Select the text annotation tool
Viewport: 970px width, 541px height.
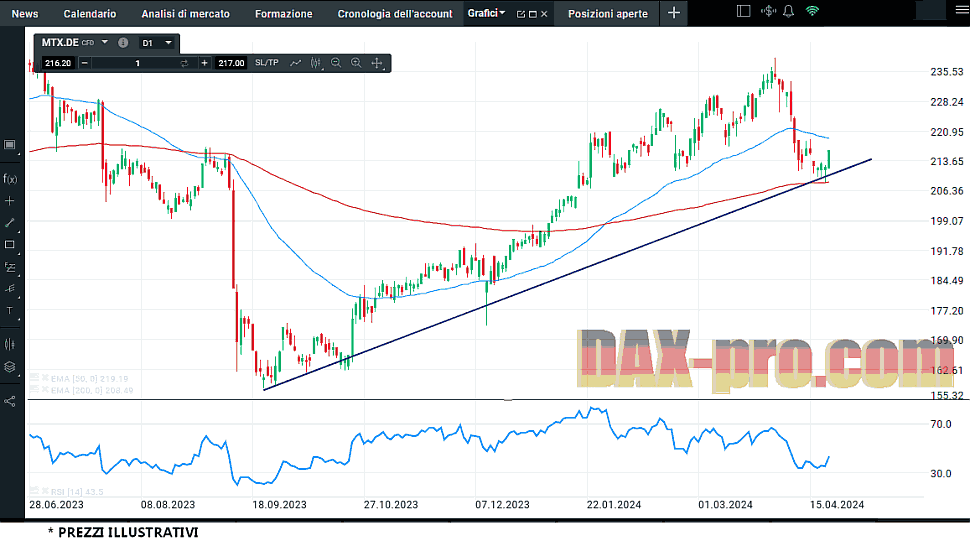(9, 311)
